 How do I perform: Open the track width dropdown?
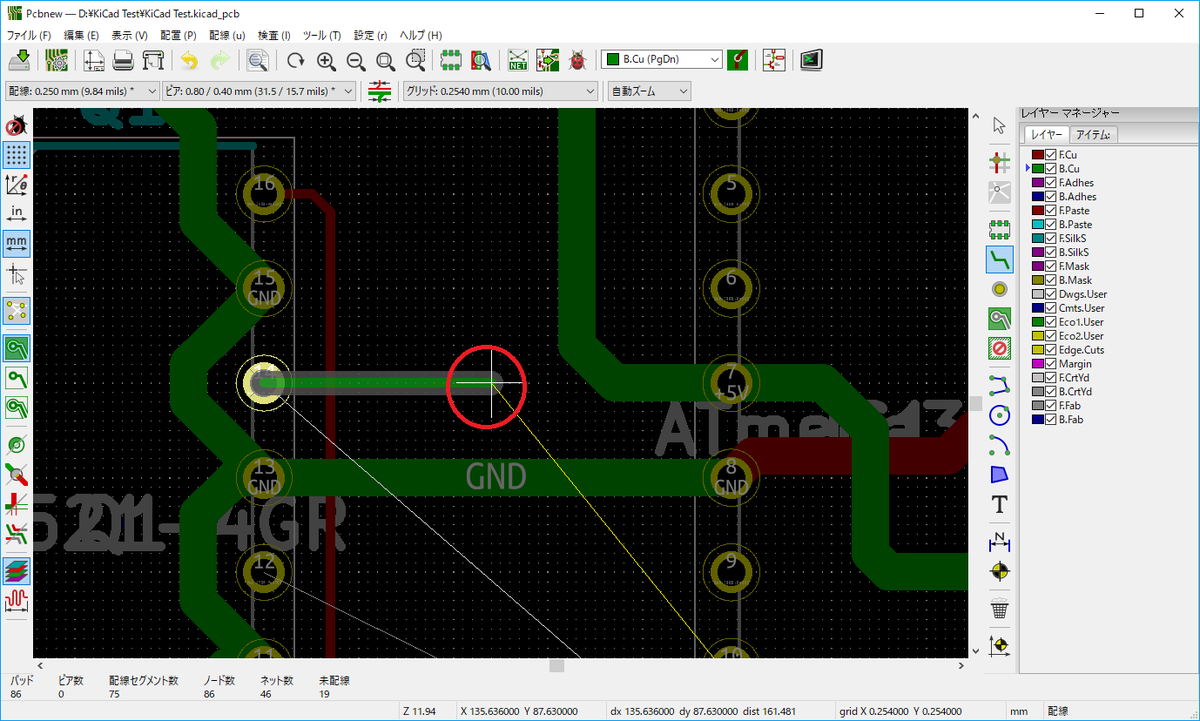pos(82,91)
